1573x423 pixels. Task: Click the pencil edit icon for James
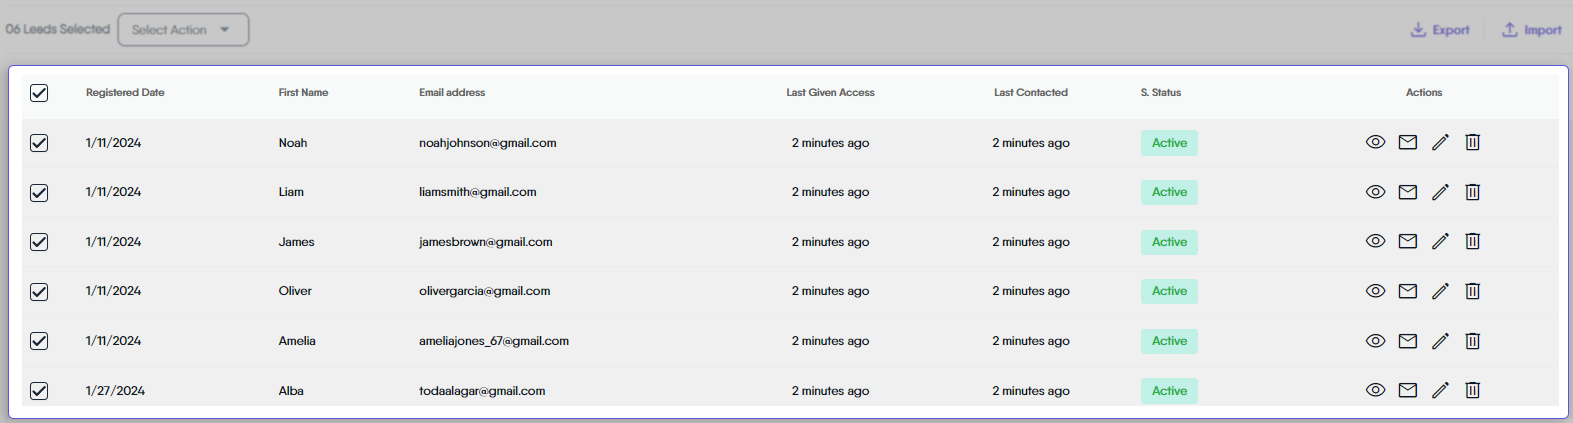pos(1440,241)
